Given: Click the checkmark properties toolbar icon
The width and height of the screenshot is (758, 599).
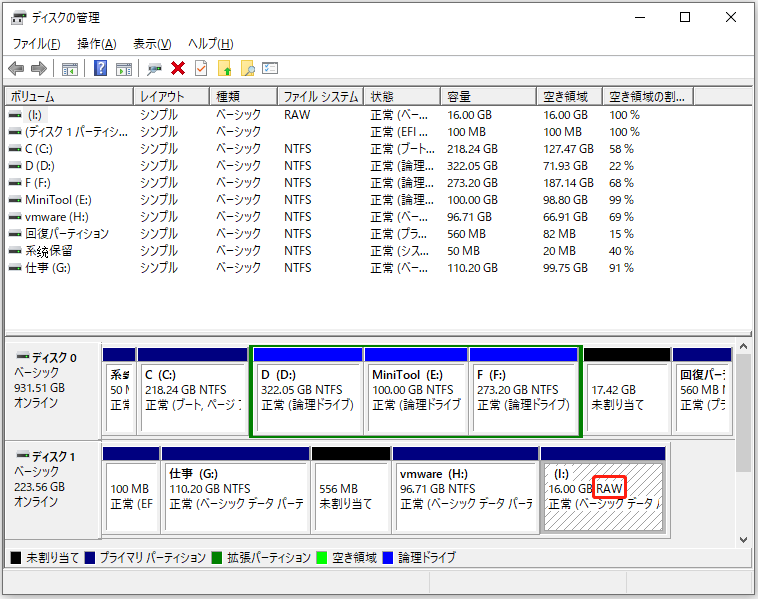Looking at the screenshot, I should point(201,68).
